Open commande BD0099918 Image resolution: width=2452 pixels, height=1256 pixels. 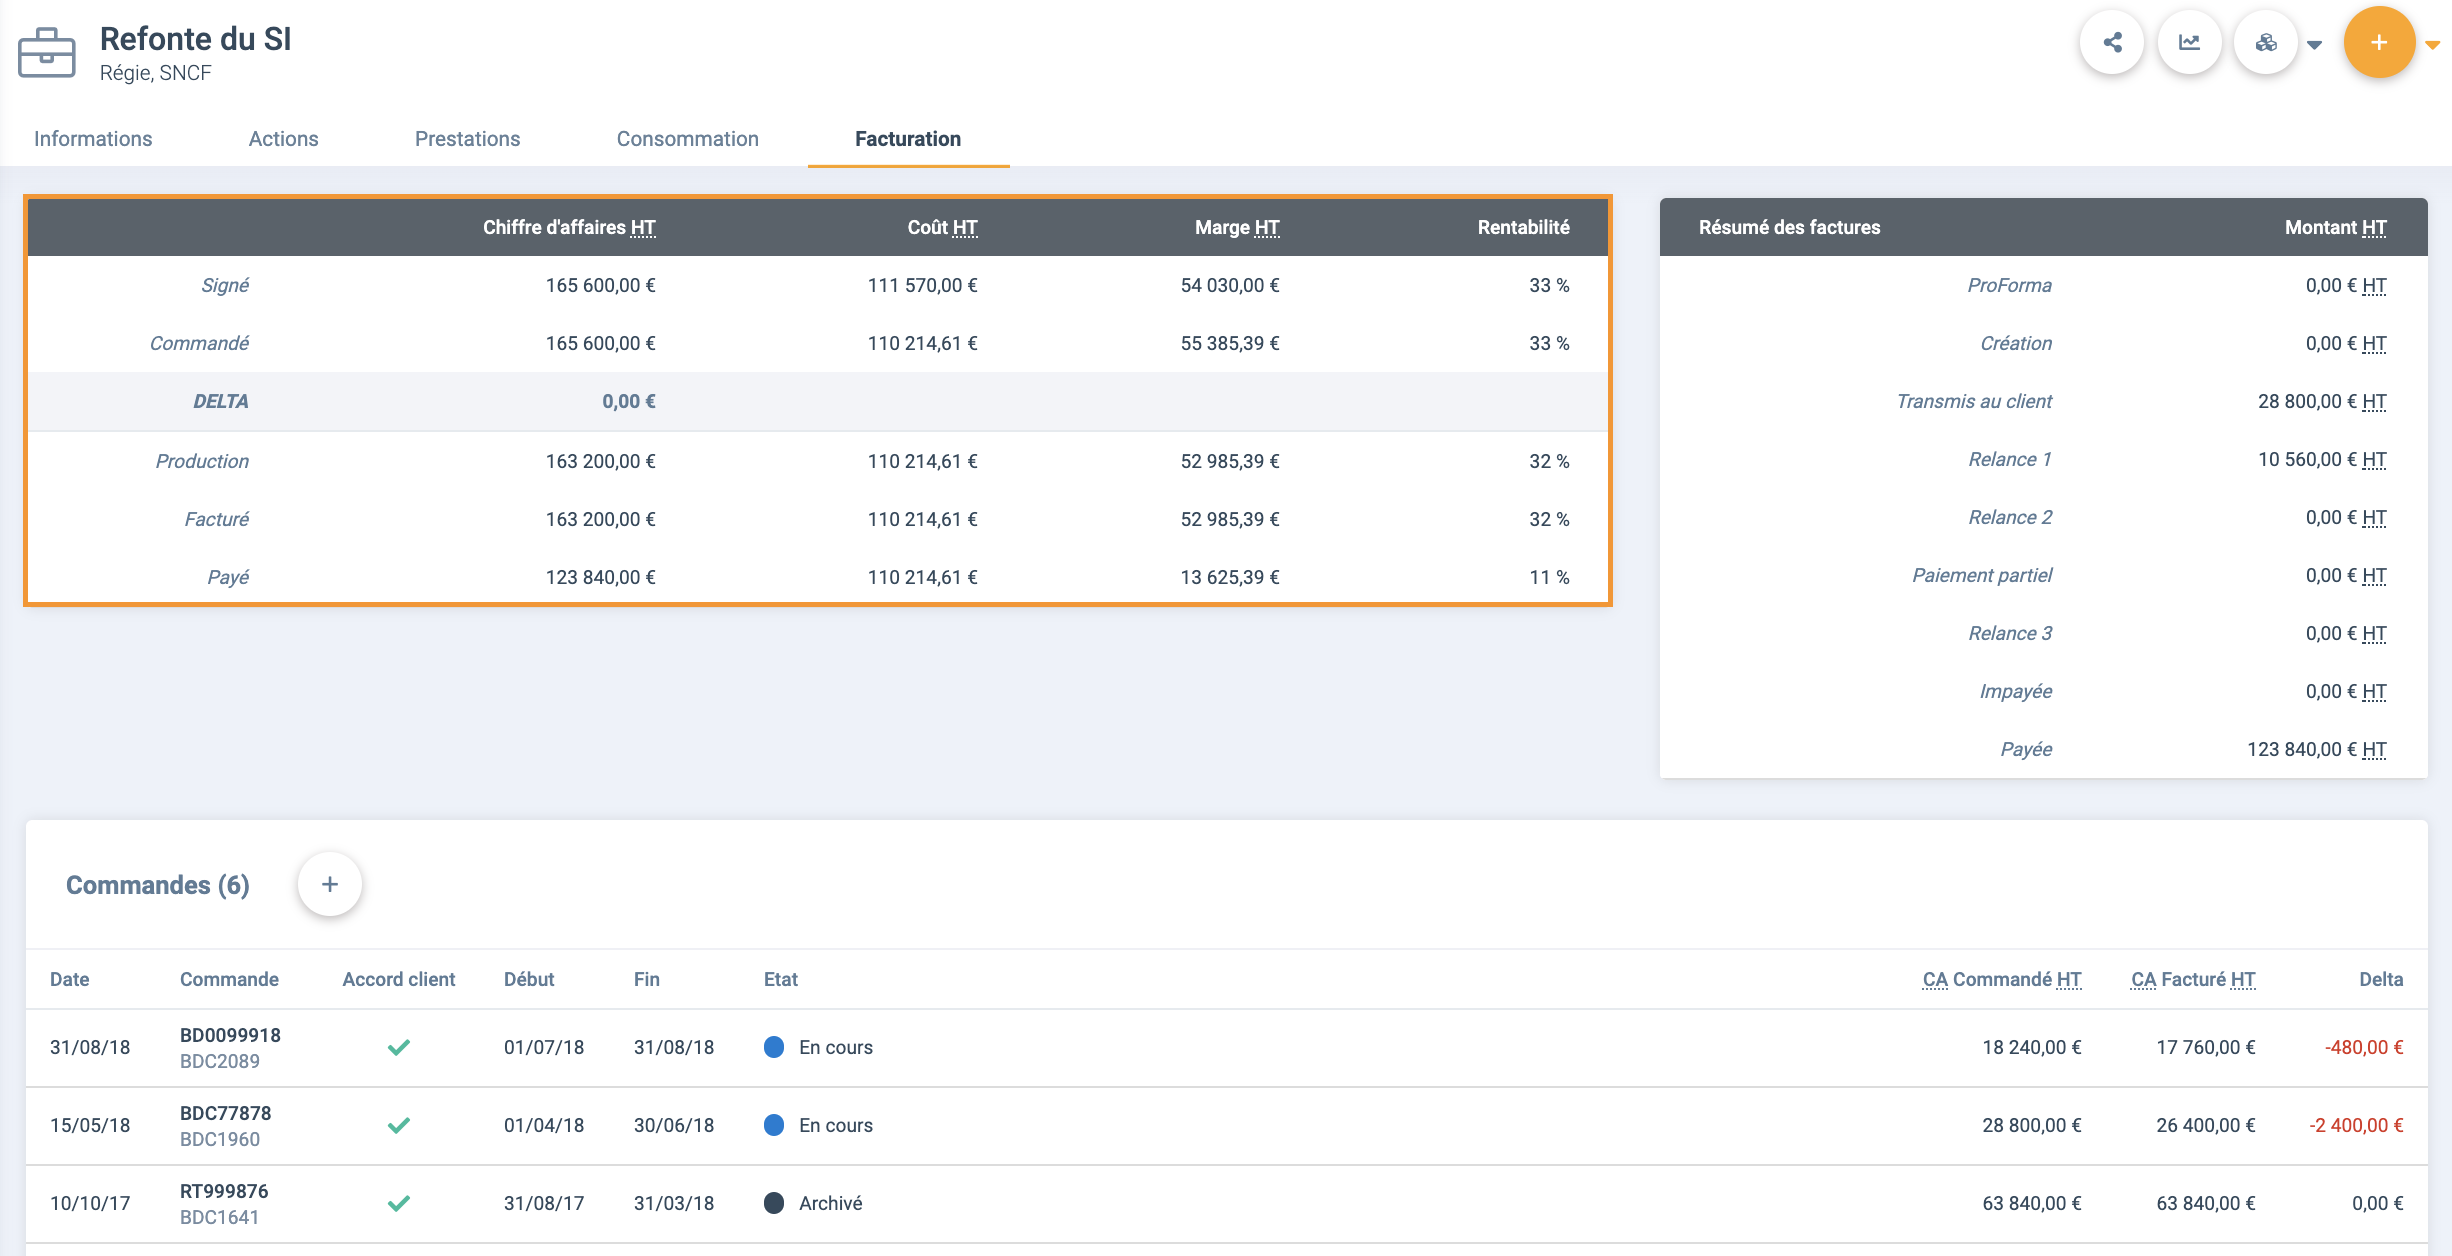[230, 1035]
